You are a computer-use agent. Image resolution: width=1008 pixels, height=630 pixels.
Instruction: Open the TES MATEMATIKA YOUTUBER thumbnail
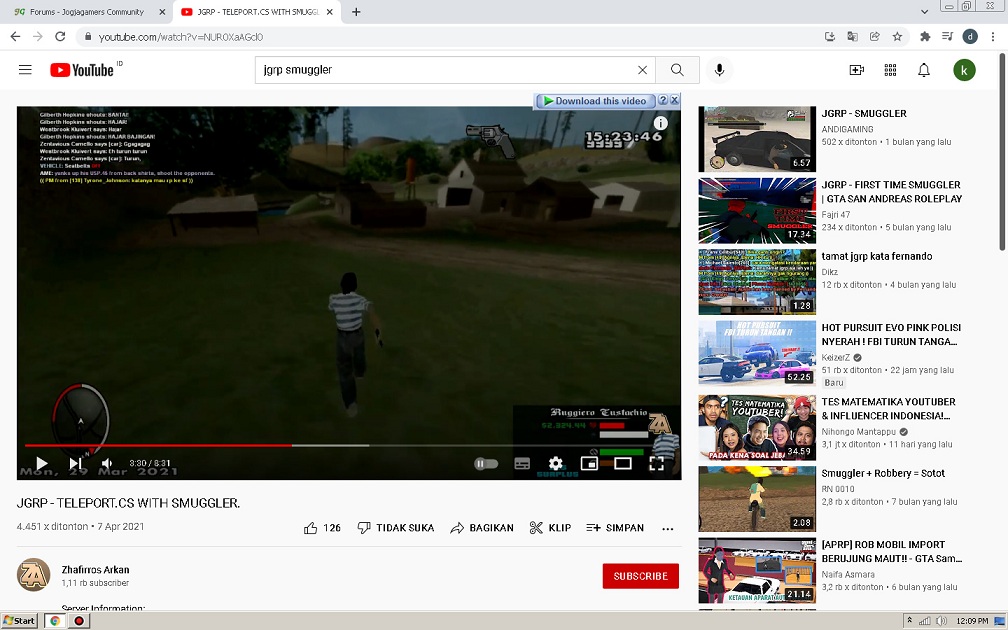click(757, 428)
